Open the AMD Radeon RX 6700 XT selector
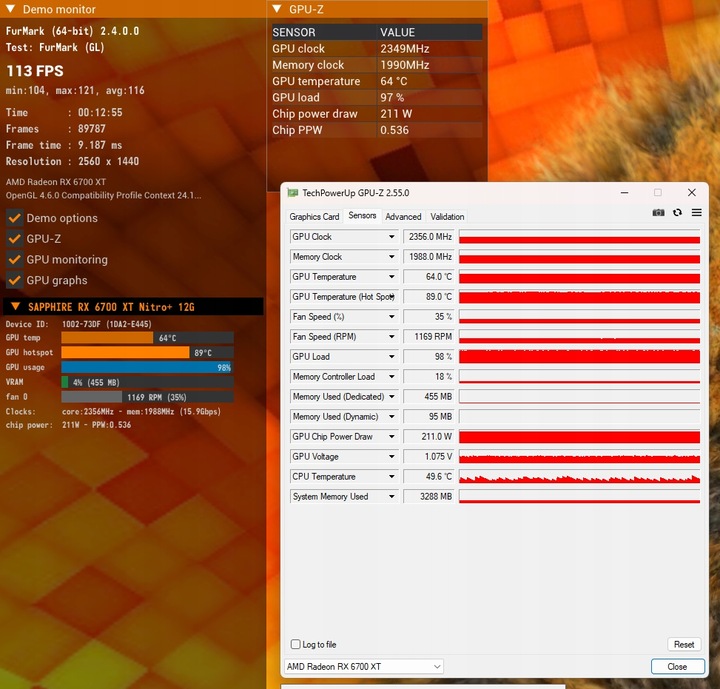Image resolution: width=720 pixels, height=689 pixels. tap(364, 666)
